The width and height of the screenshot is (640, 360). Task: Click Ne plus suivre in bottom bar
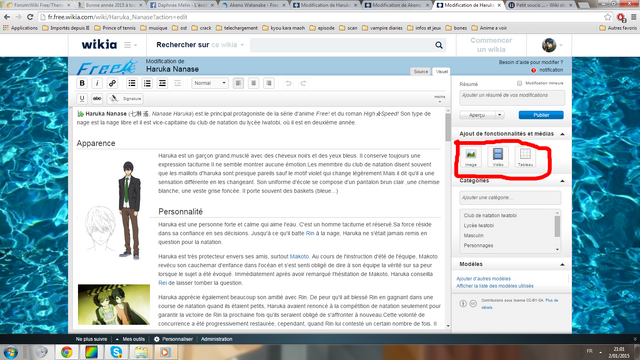click(91, 339)
